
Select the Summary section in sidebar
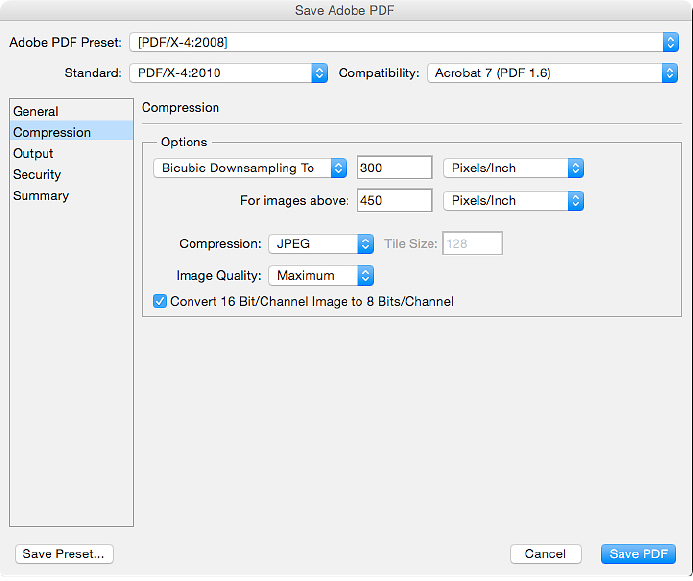tap(71, 196)
